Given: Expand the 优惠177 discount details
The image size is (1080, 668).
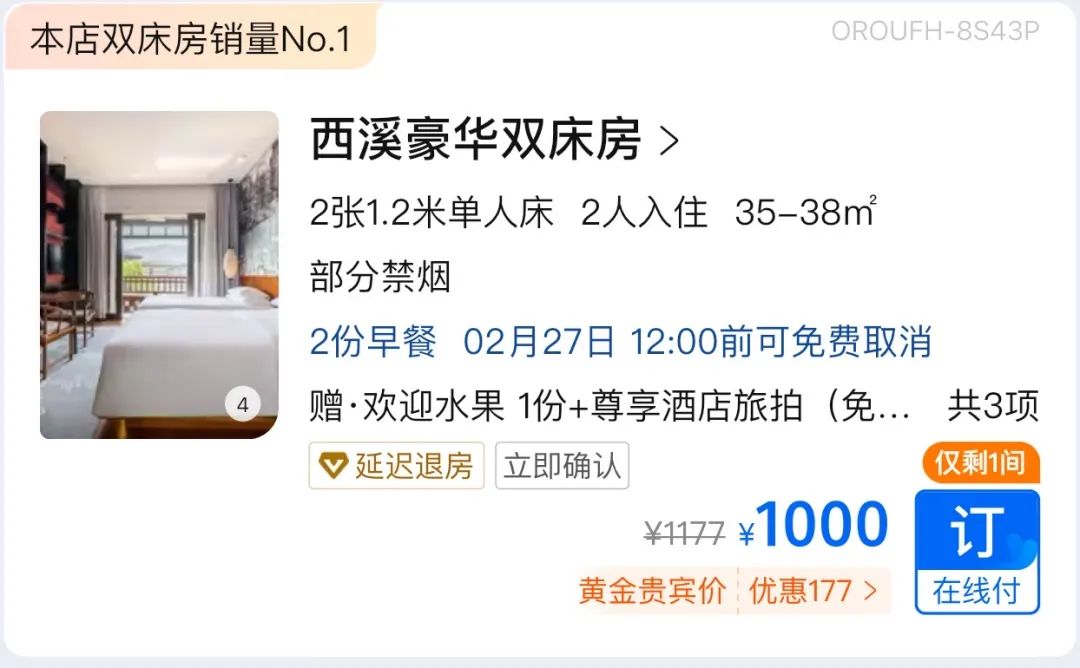Looking at the screenshot, I should pyautogui.click(x=813, y=591).
